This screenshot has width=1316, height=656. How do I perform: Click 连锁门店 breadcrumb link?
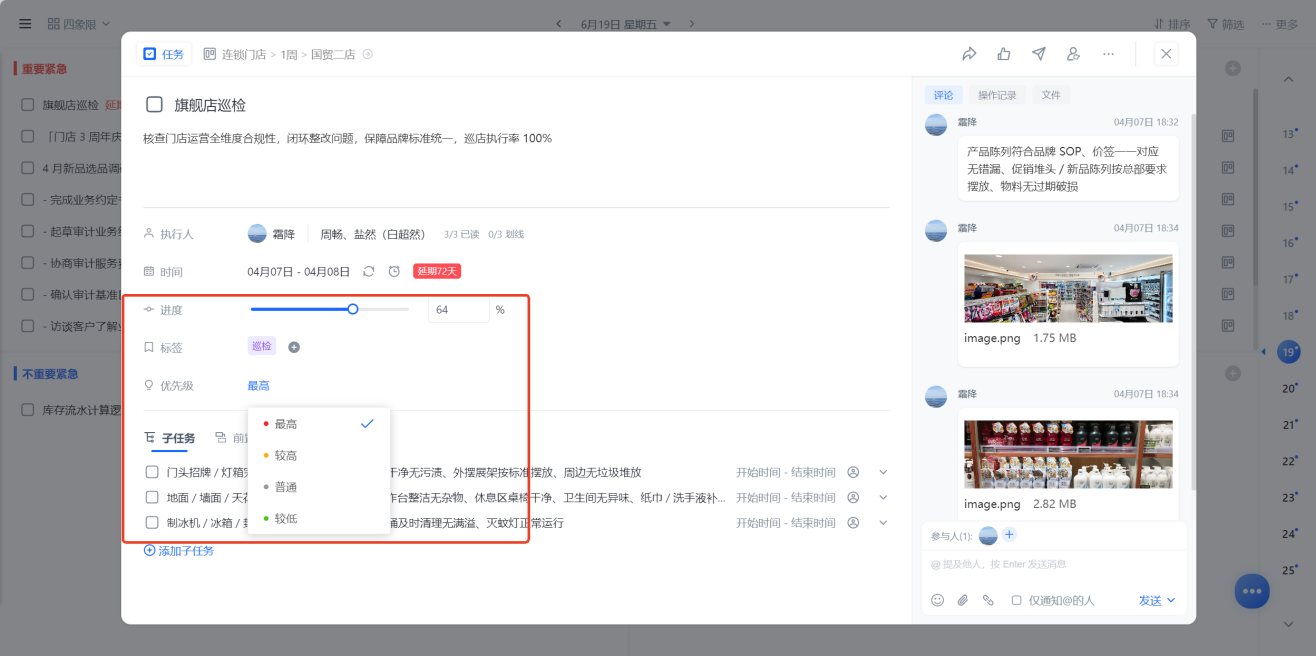point(243,54)
